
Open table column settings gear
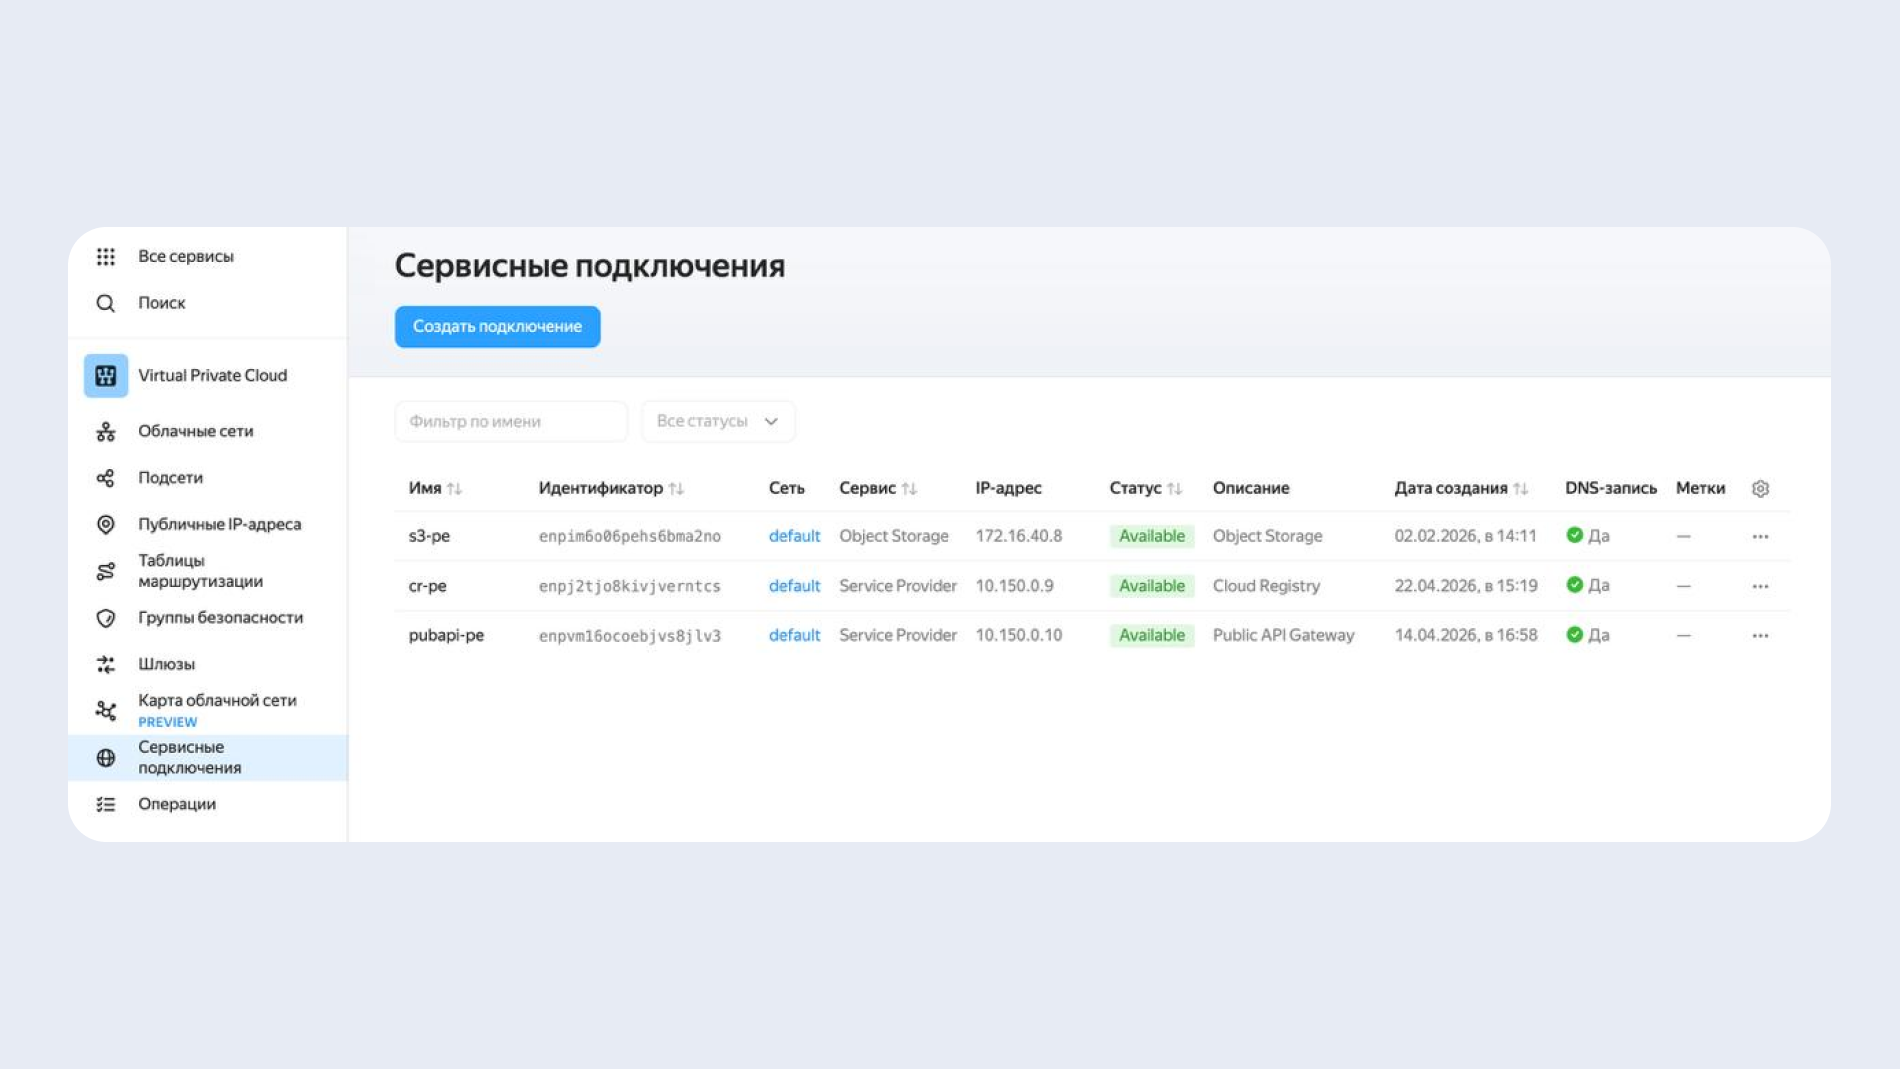pos(1761,489)
